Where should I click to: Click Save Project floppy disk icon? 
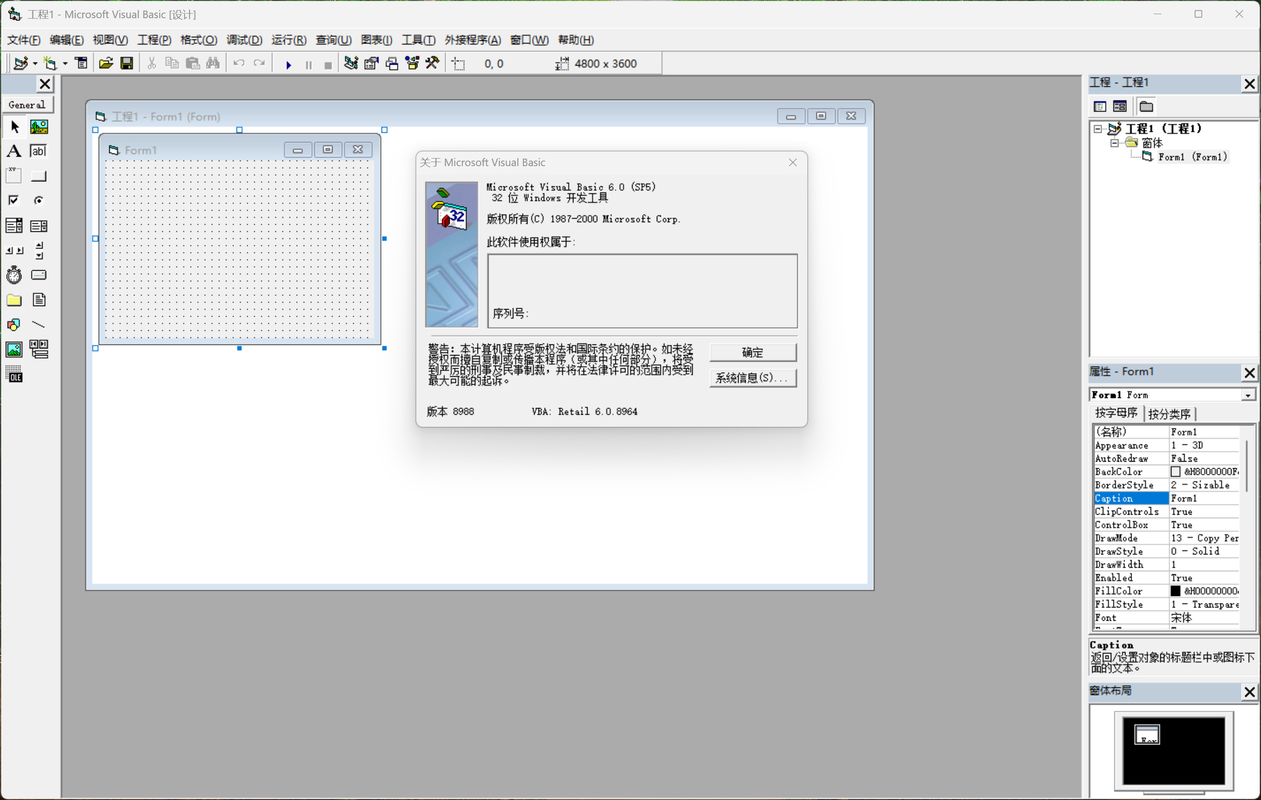click(x=127, y=63)
